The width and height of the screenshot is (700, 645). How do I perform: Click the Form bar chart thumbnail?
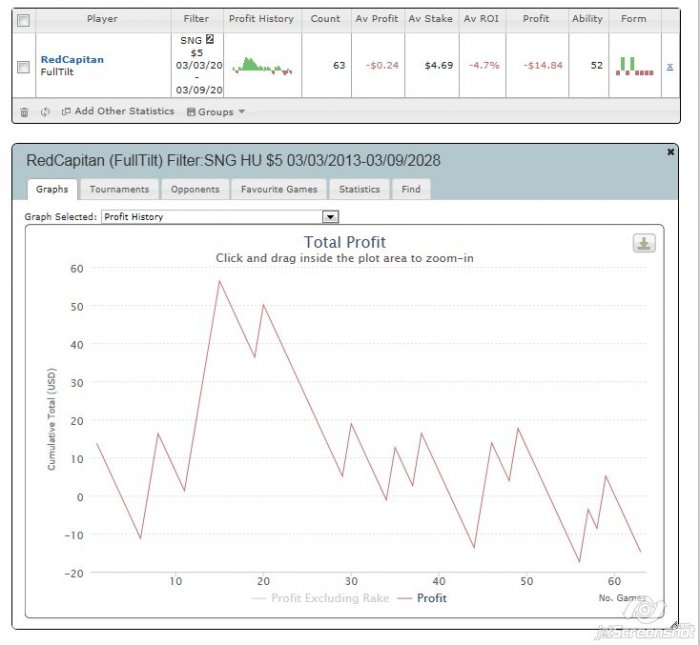point(634,66)
